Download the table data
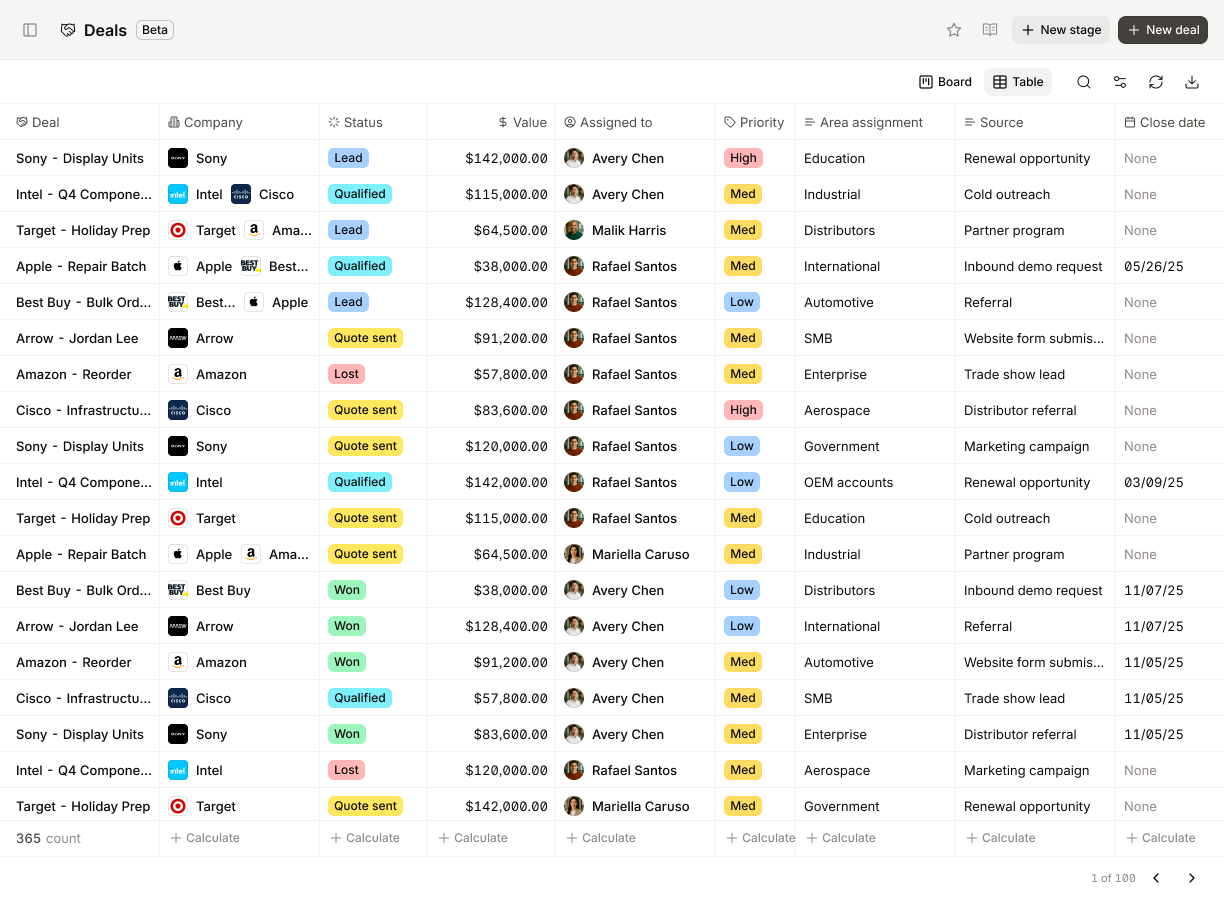This screenshot has height=900, width=1224. [x=1192, y=82]
